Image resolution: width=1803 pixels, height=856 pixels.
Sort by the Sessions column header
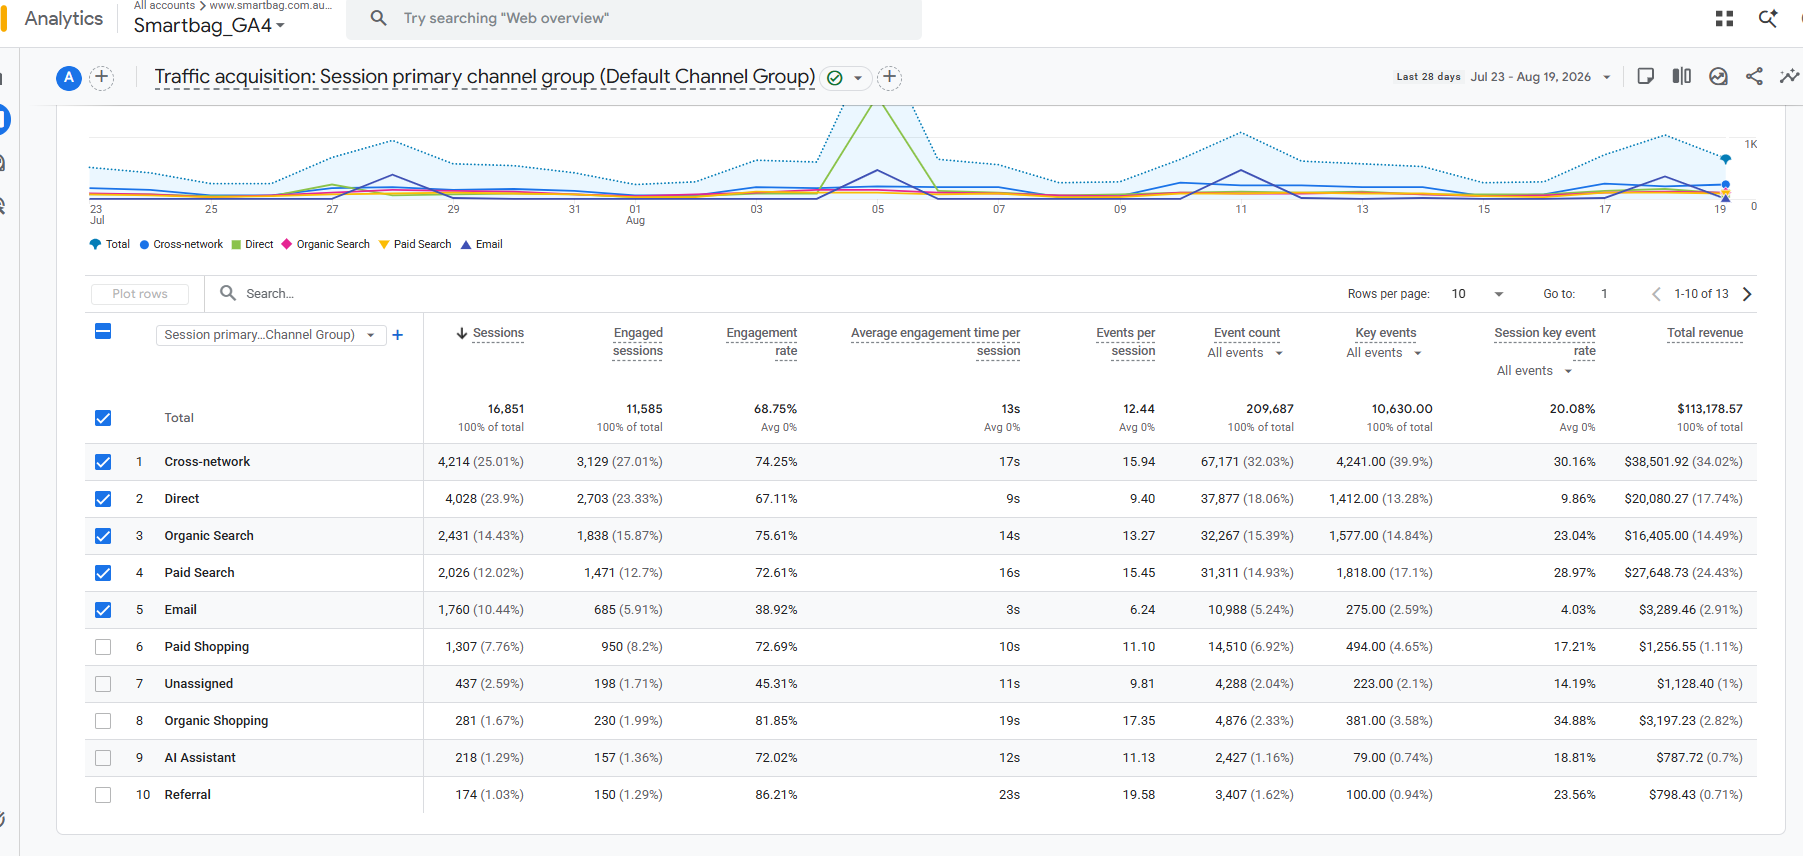pos(490,333)
